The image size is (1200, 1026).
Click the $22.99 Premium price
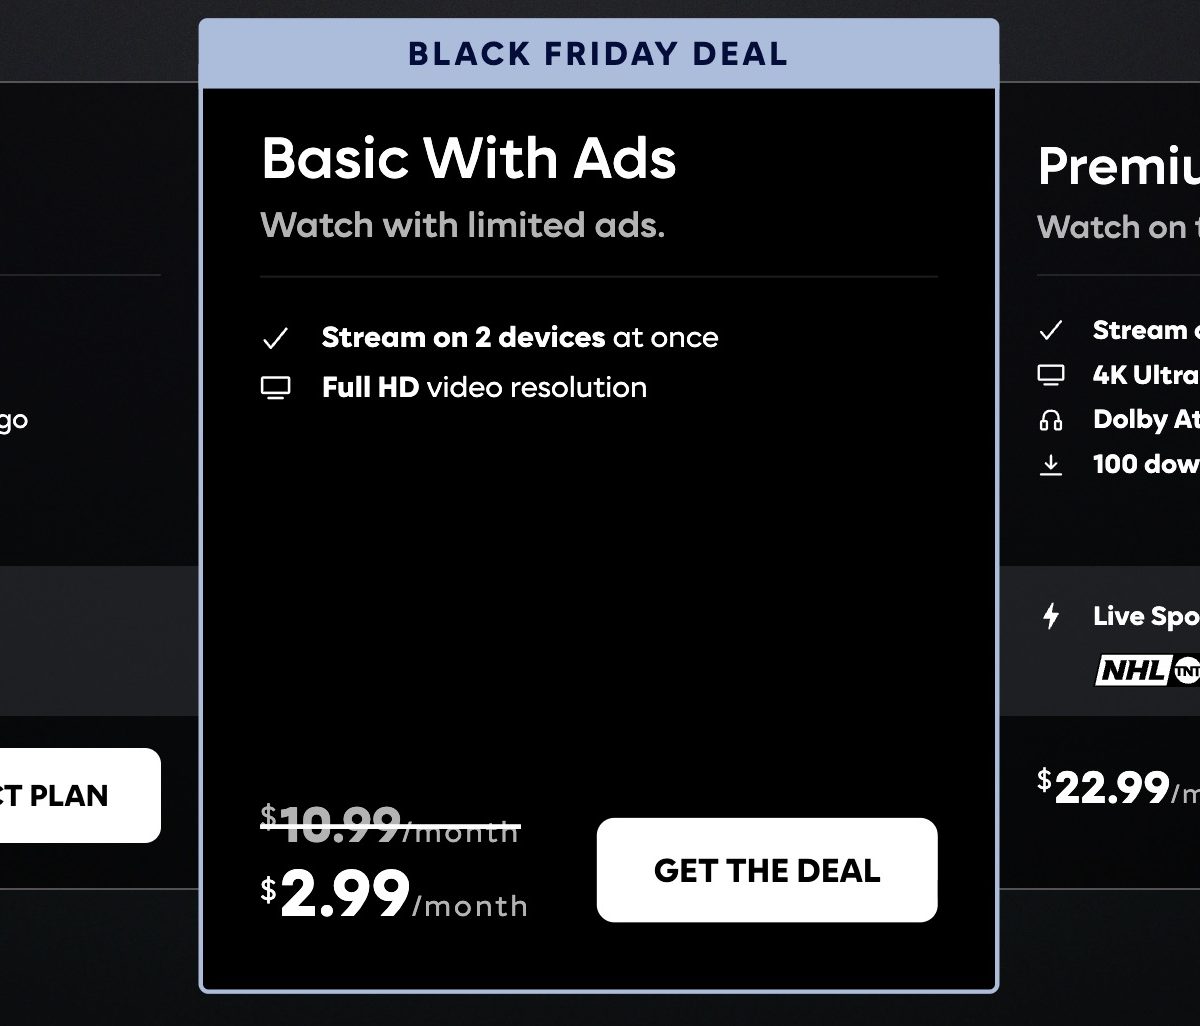tap(1112, 789)
